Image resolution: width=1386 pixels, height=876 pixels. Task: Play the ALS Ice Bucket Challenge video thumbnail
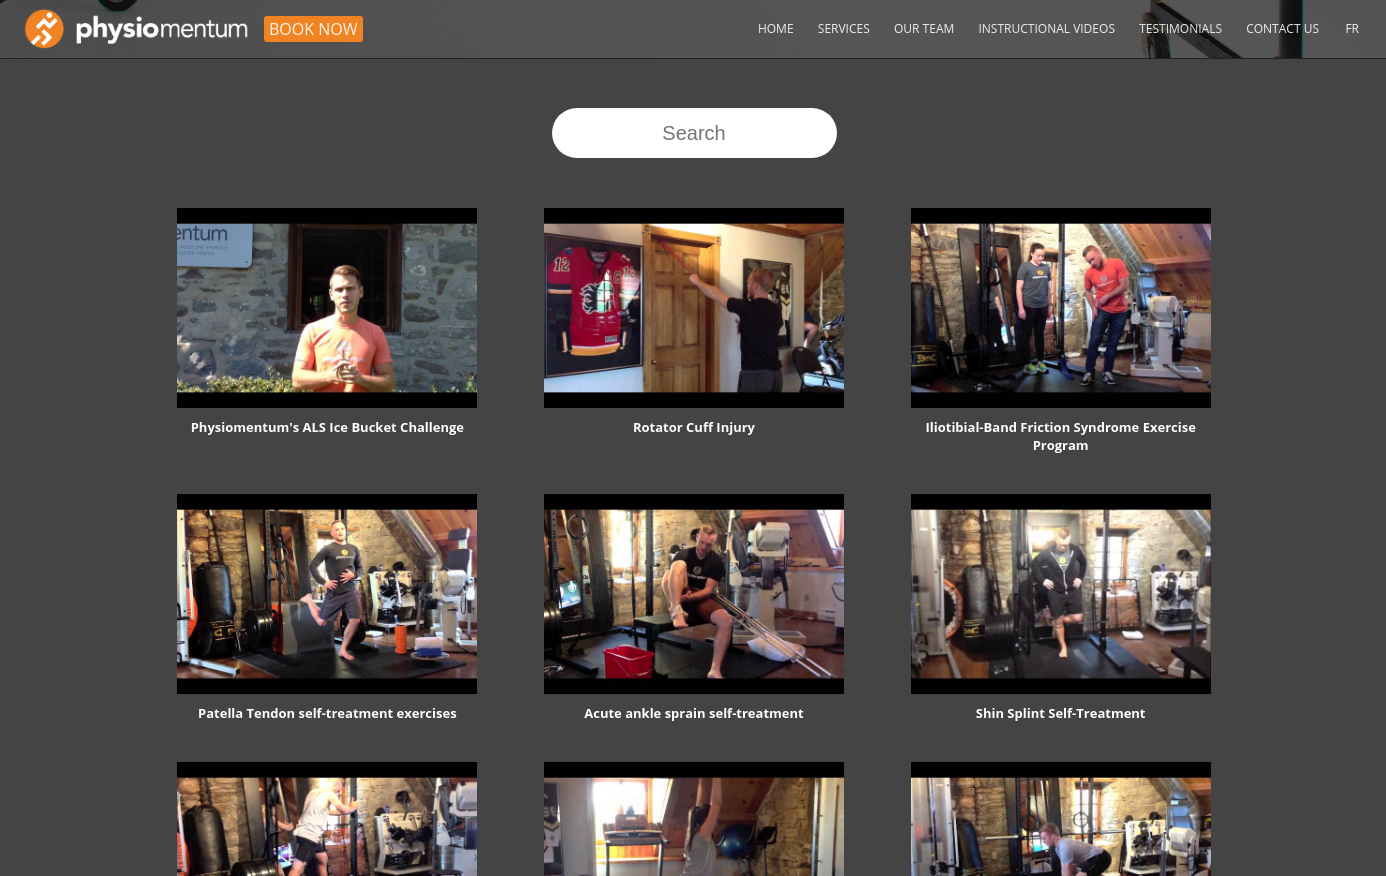[x=327, y=308]
